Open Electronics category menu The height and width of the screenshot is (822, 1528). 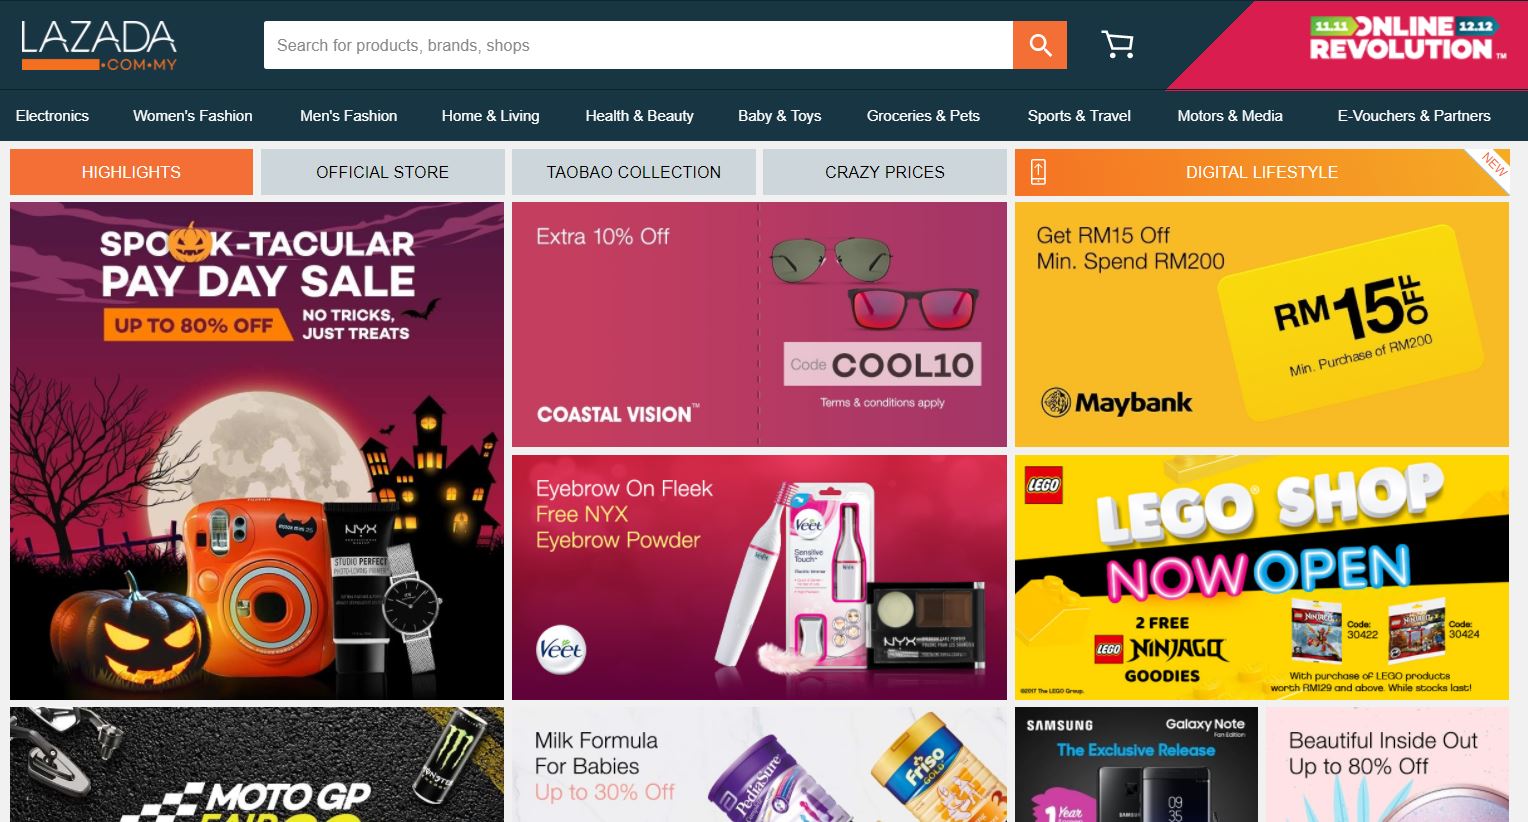52,116
